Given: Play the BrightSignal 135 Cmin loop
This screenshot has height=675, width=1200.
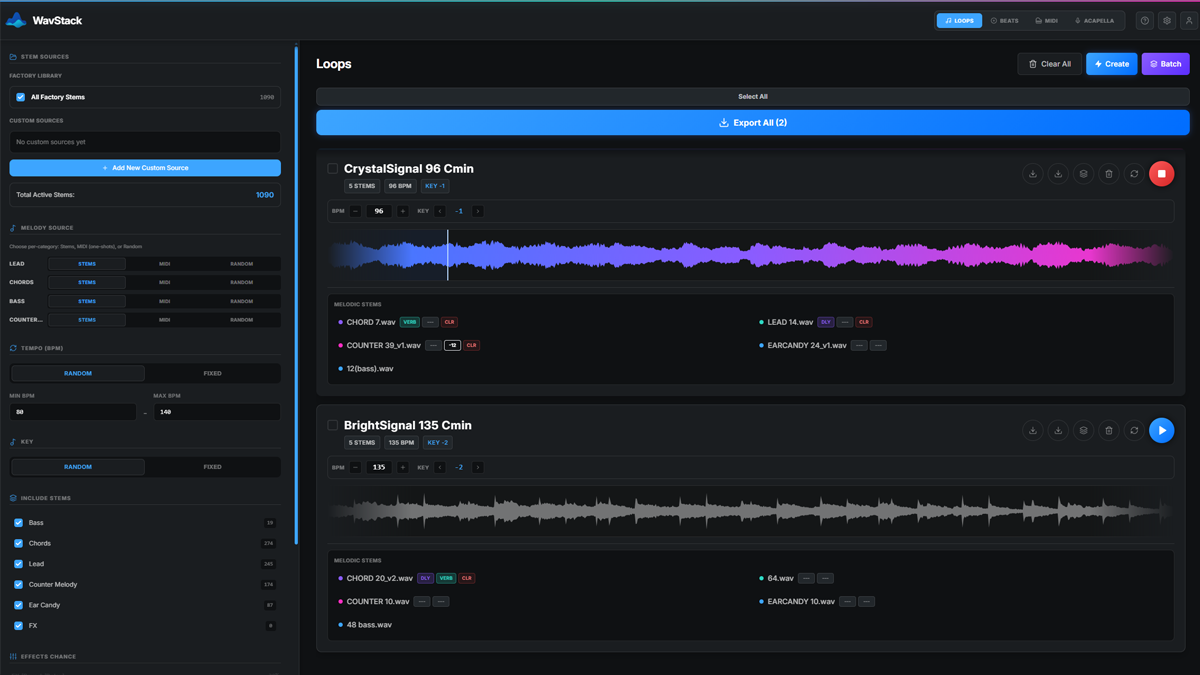Looking at the screenshot, I should tap(1161, 430).
